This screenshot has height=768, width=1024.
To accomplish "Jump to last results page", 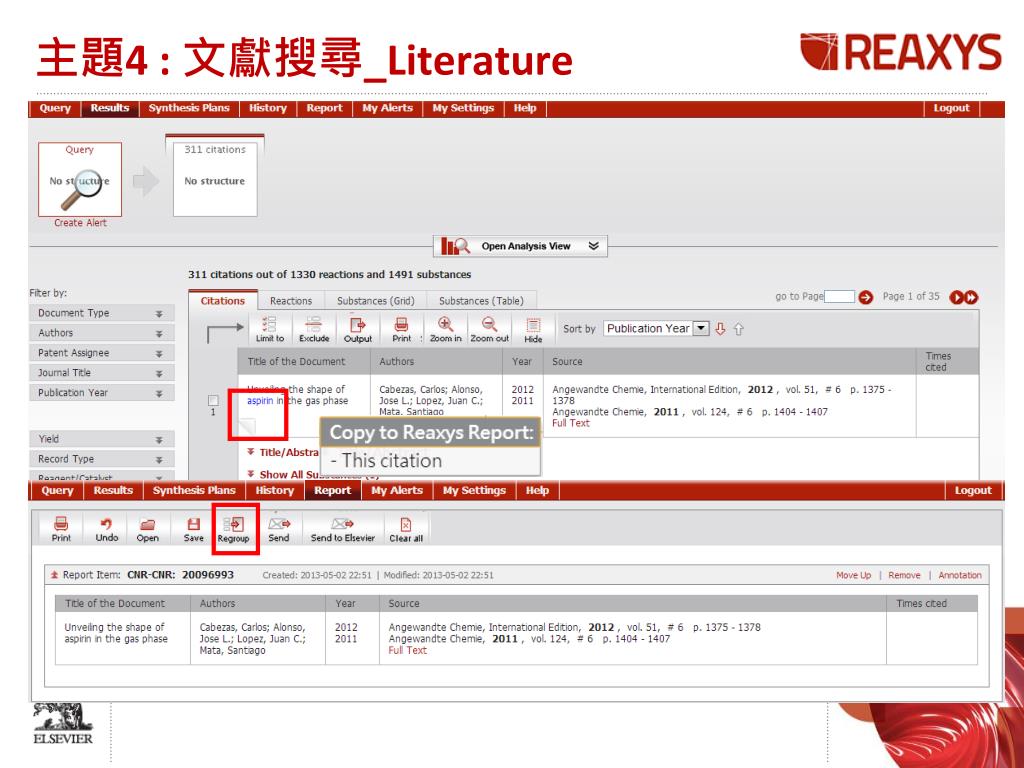I will click(x=971, y=297).
